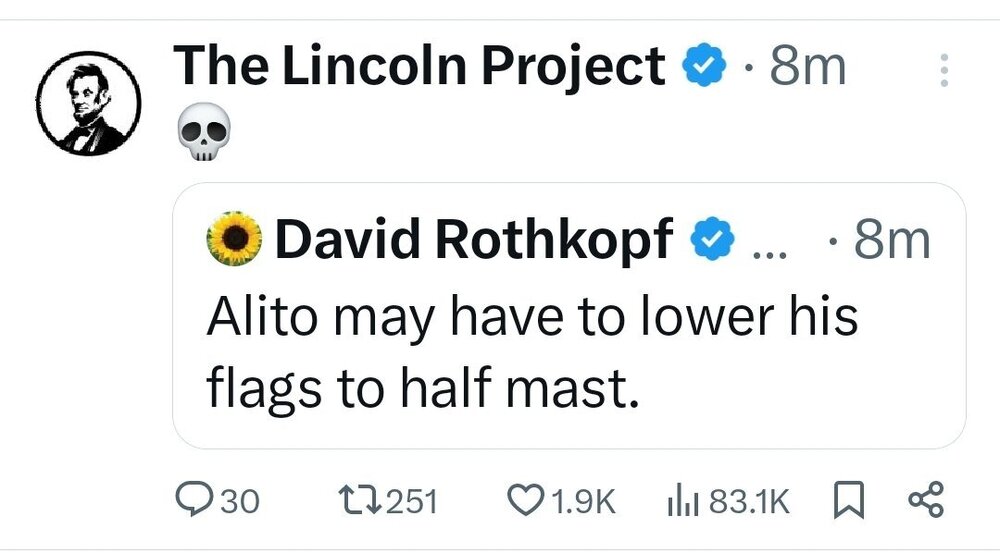Click the skull emoji in tweet

pos(203,136)
